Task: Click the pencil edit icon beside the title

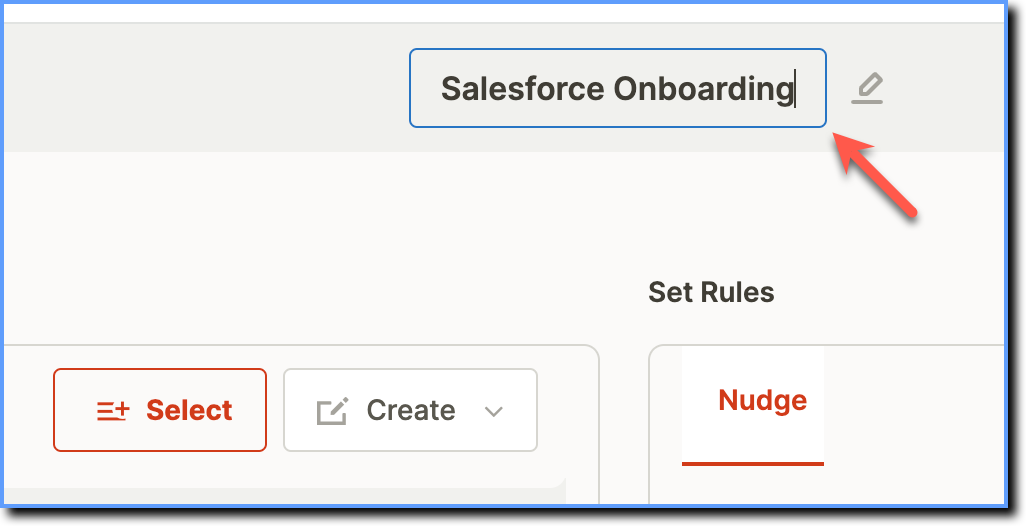Action: [x=867, y=88]
